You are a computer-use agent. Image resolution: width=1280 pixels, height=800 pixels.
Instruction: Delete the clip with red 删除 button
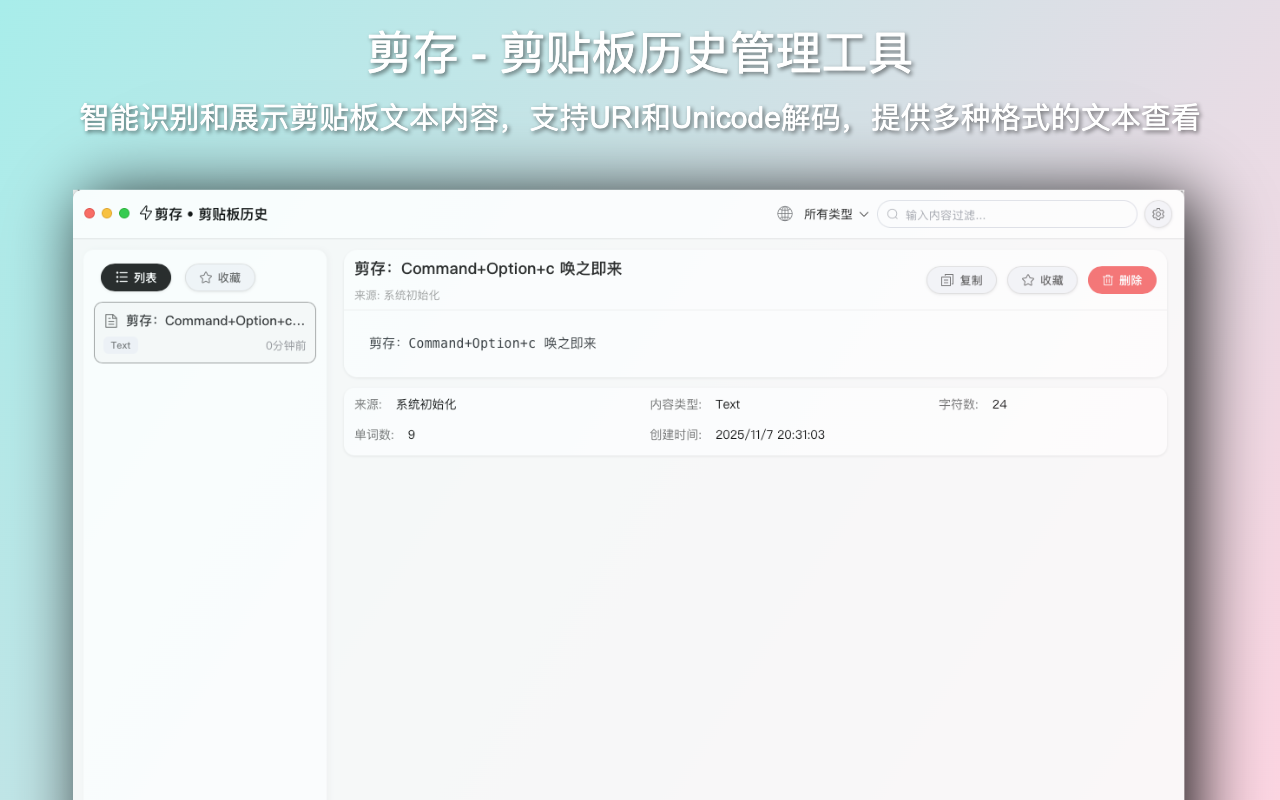click(1122, 280)
